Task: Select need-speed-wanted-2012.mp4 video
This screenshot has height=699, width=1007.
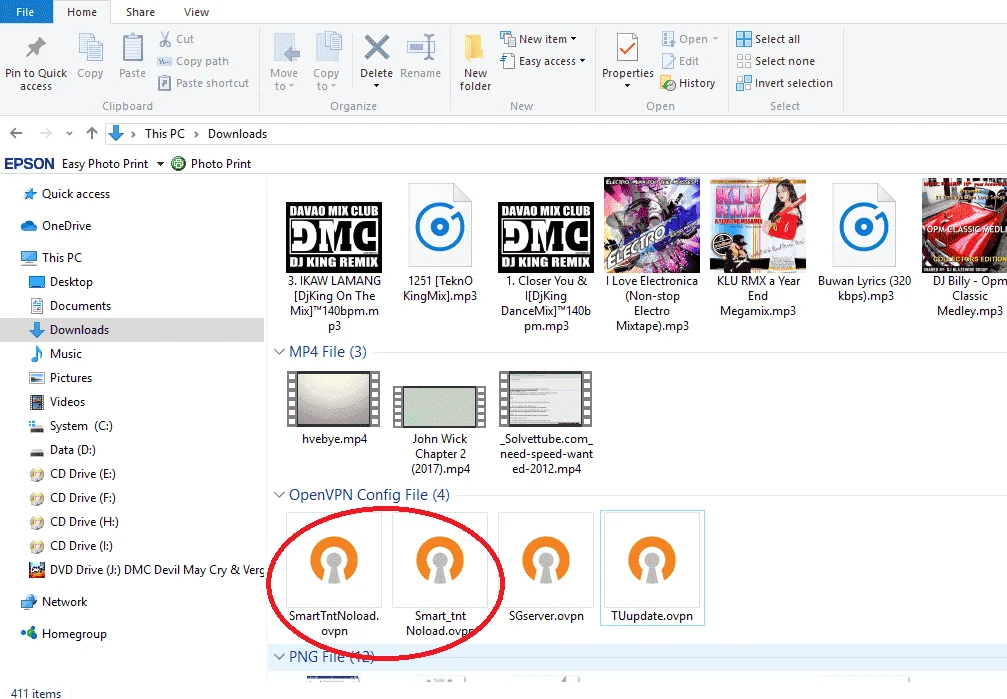Action: pos(546,399)
